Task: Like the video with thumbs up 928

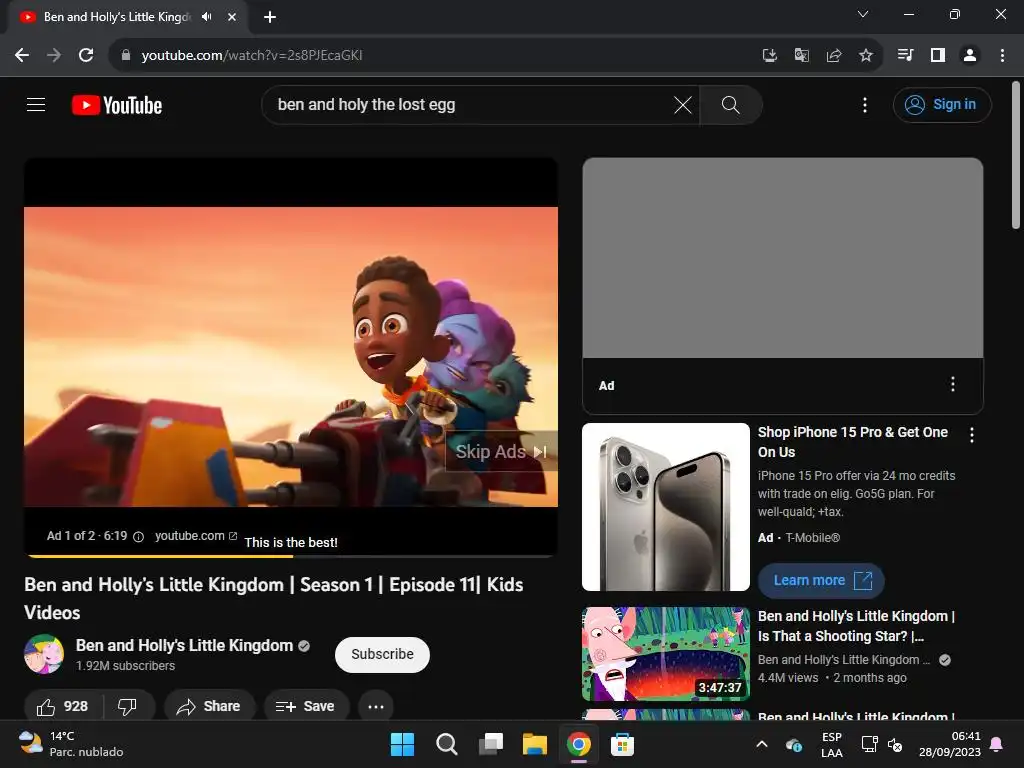Action: pos(63,706)
